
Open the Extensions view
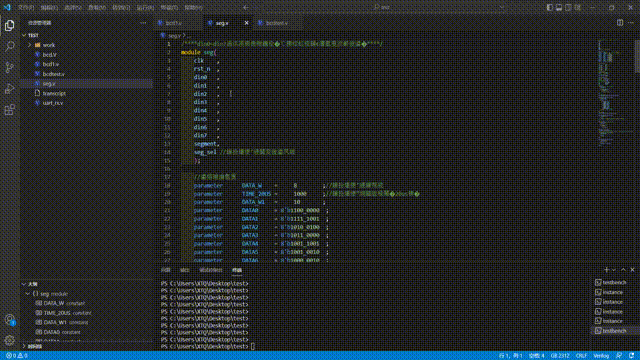coord(9,110)
